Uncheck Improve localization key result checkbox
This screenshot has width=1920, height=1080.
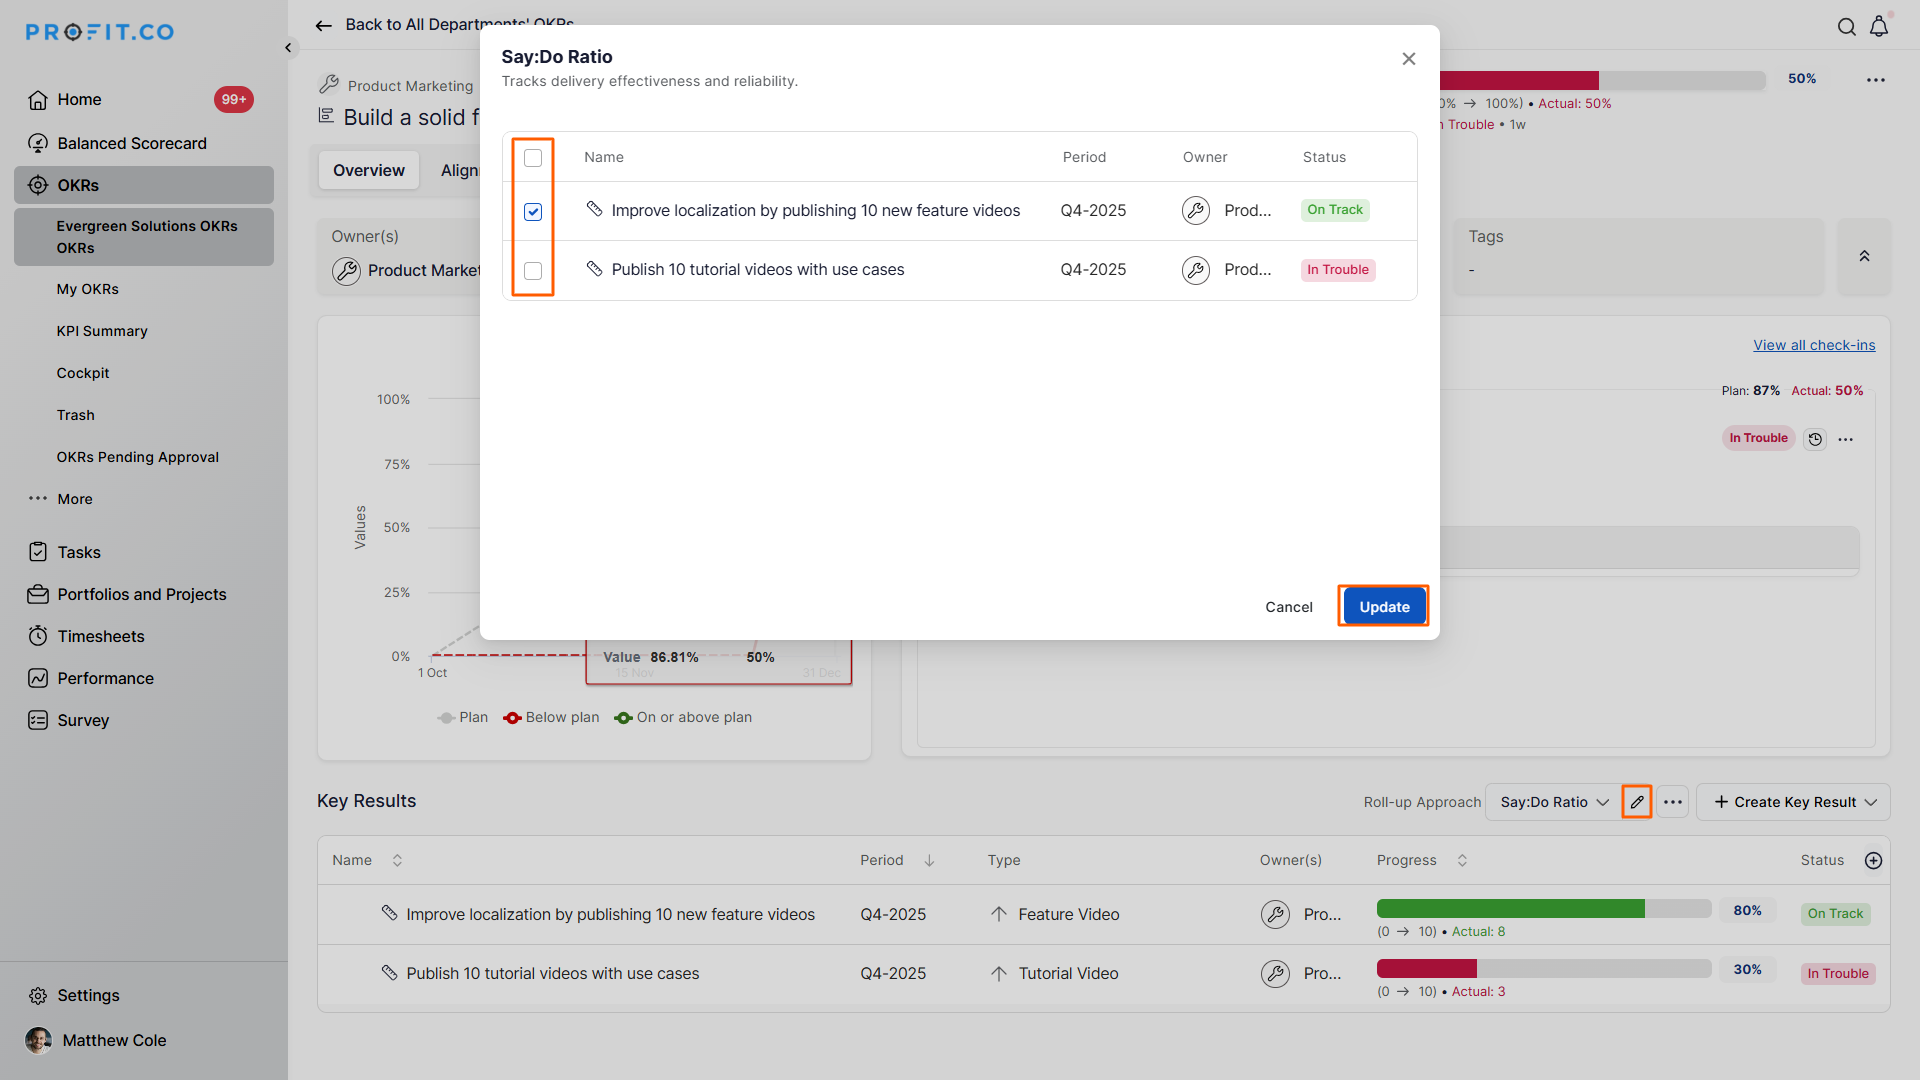tap(533, 211)
